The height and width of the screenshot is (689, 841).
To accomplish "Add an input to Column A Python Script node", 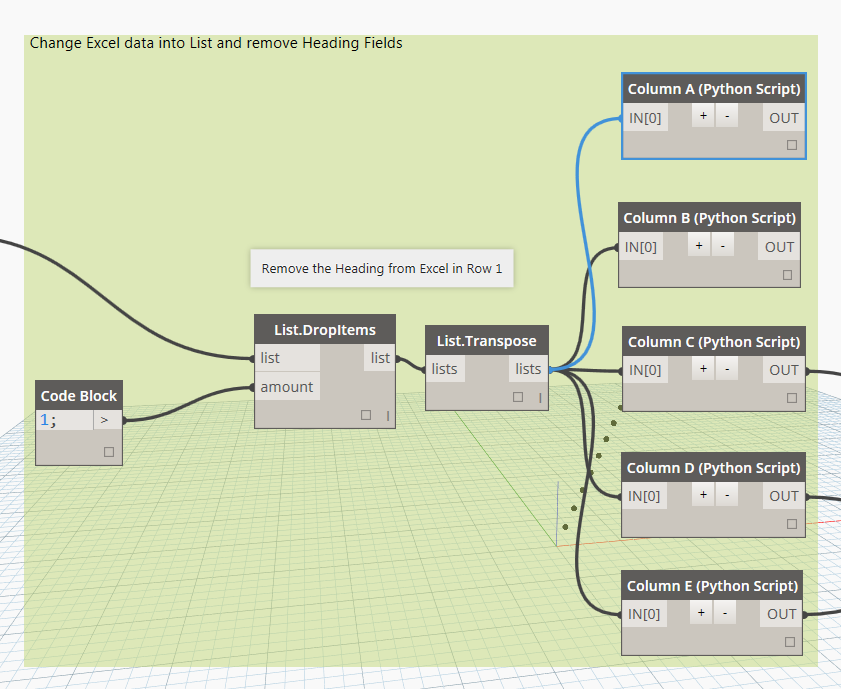I will tap(703, 115).
